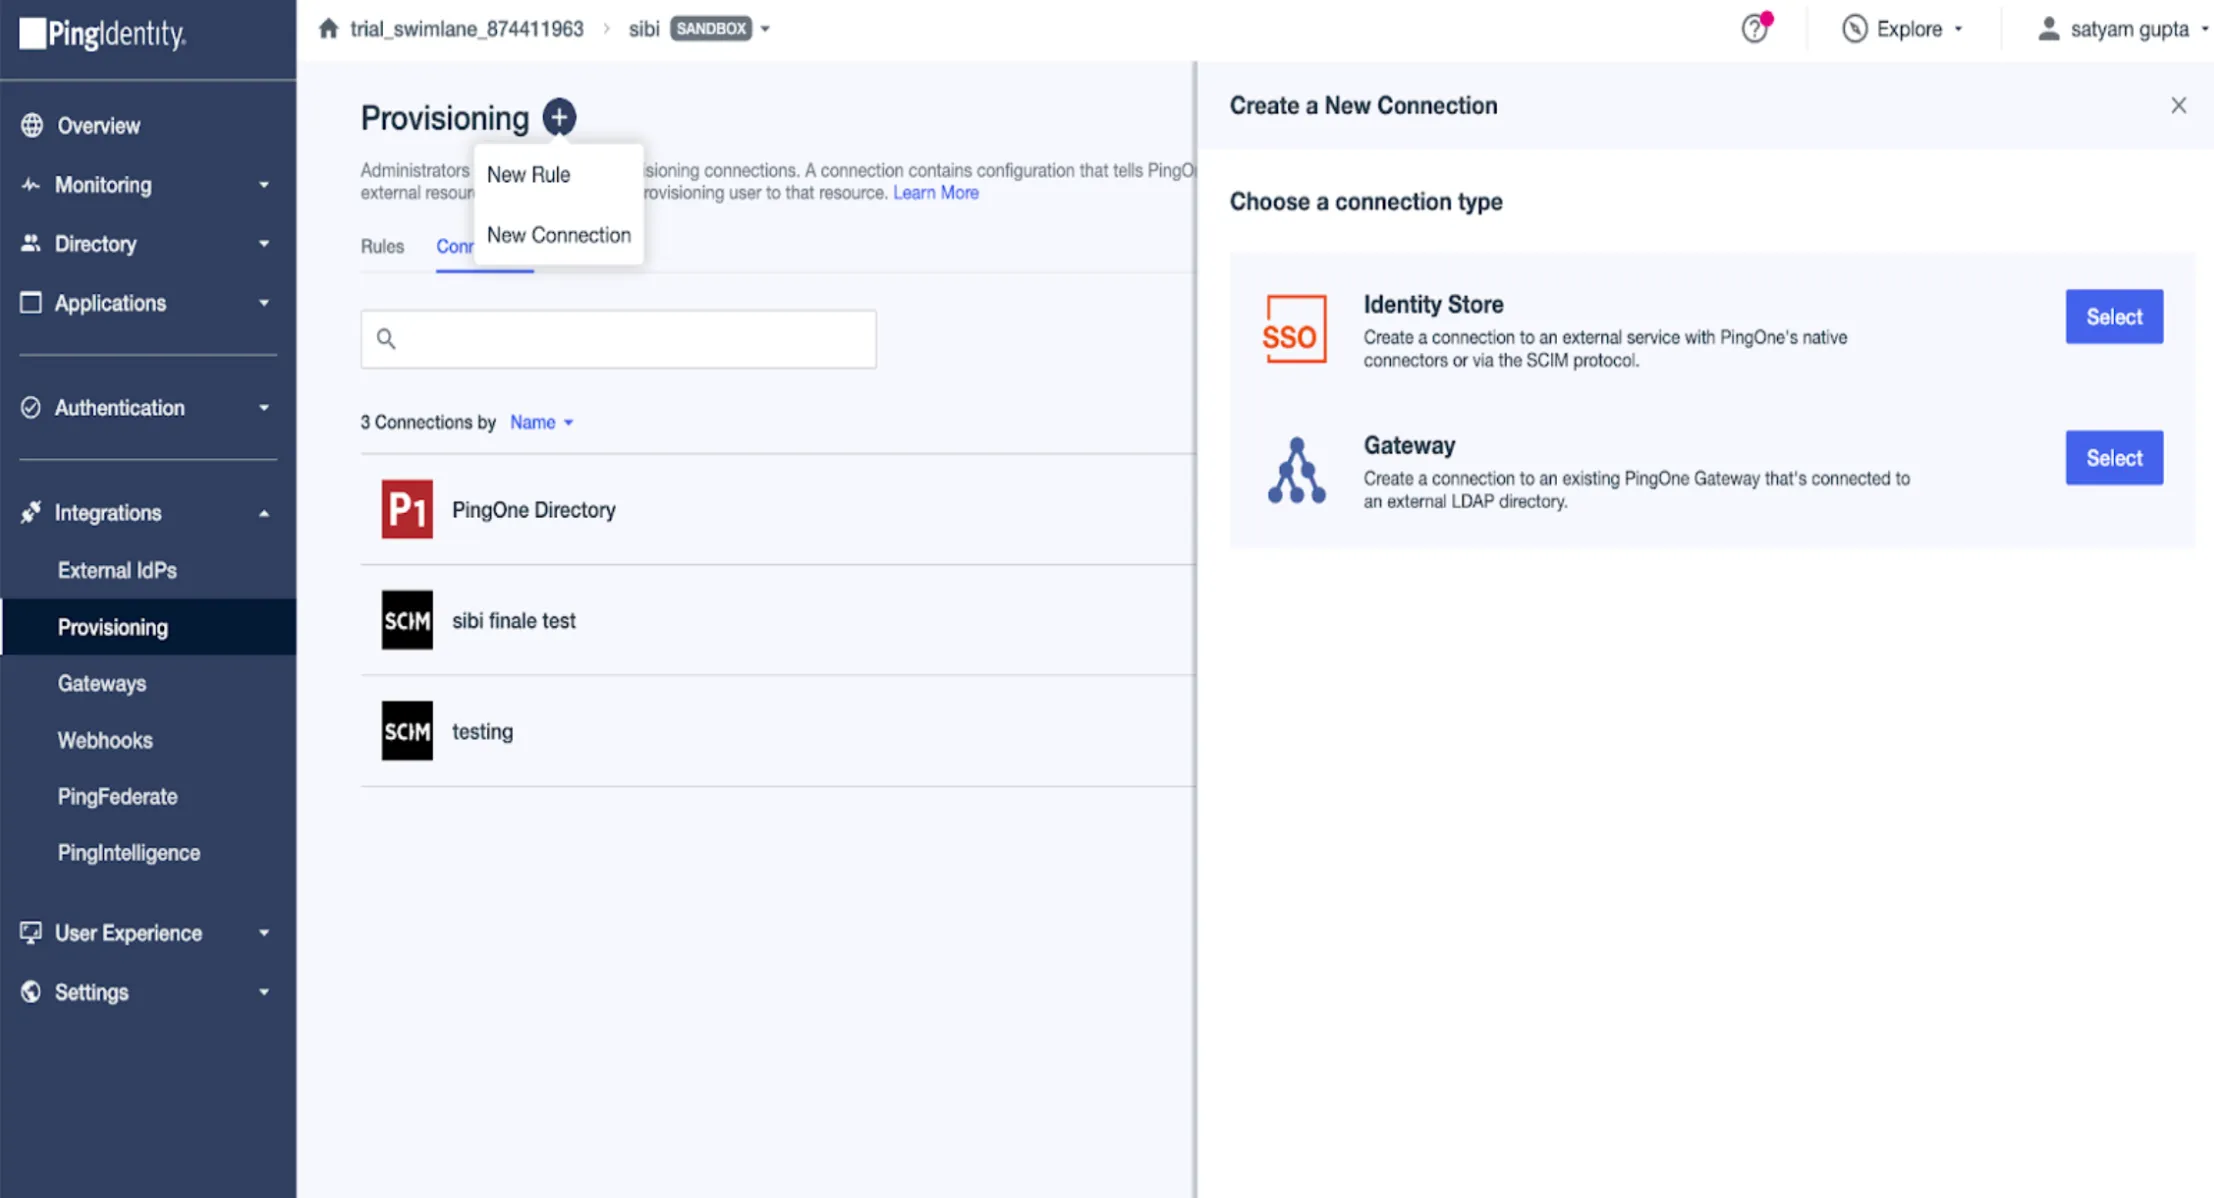The image size is (2214, 1198).
Task: Open PingFederate in sidebar
Action: tap(117, 796)
